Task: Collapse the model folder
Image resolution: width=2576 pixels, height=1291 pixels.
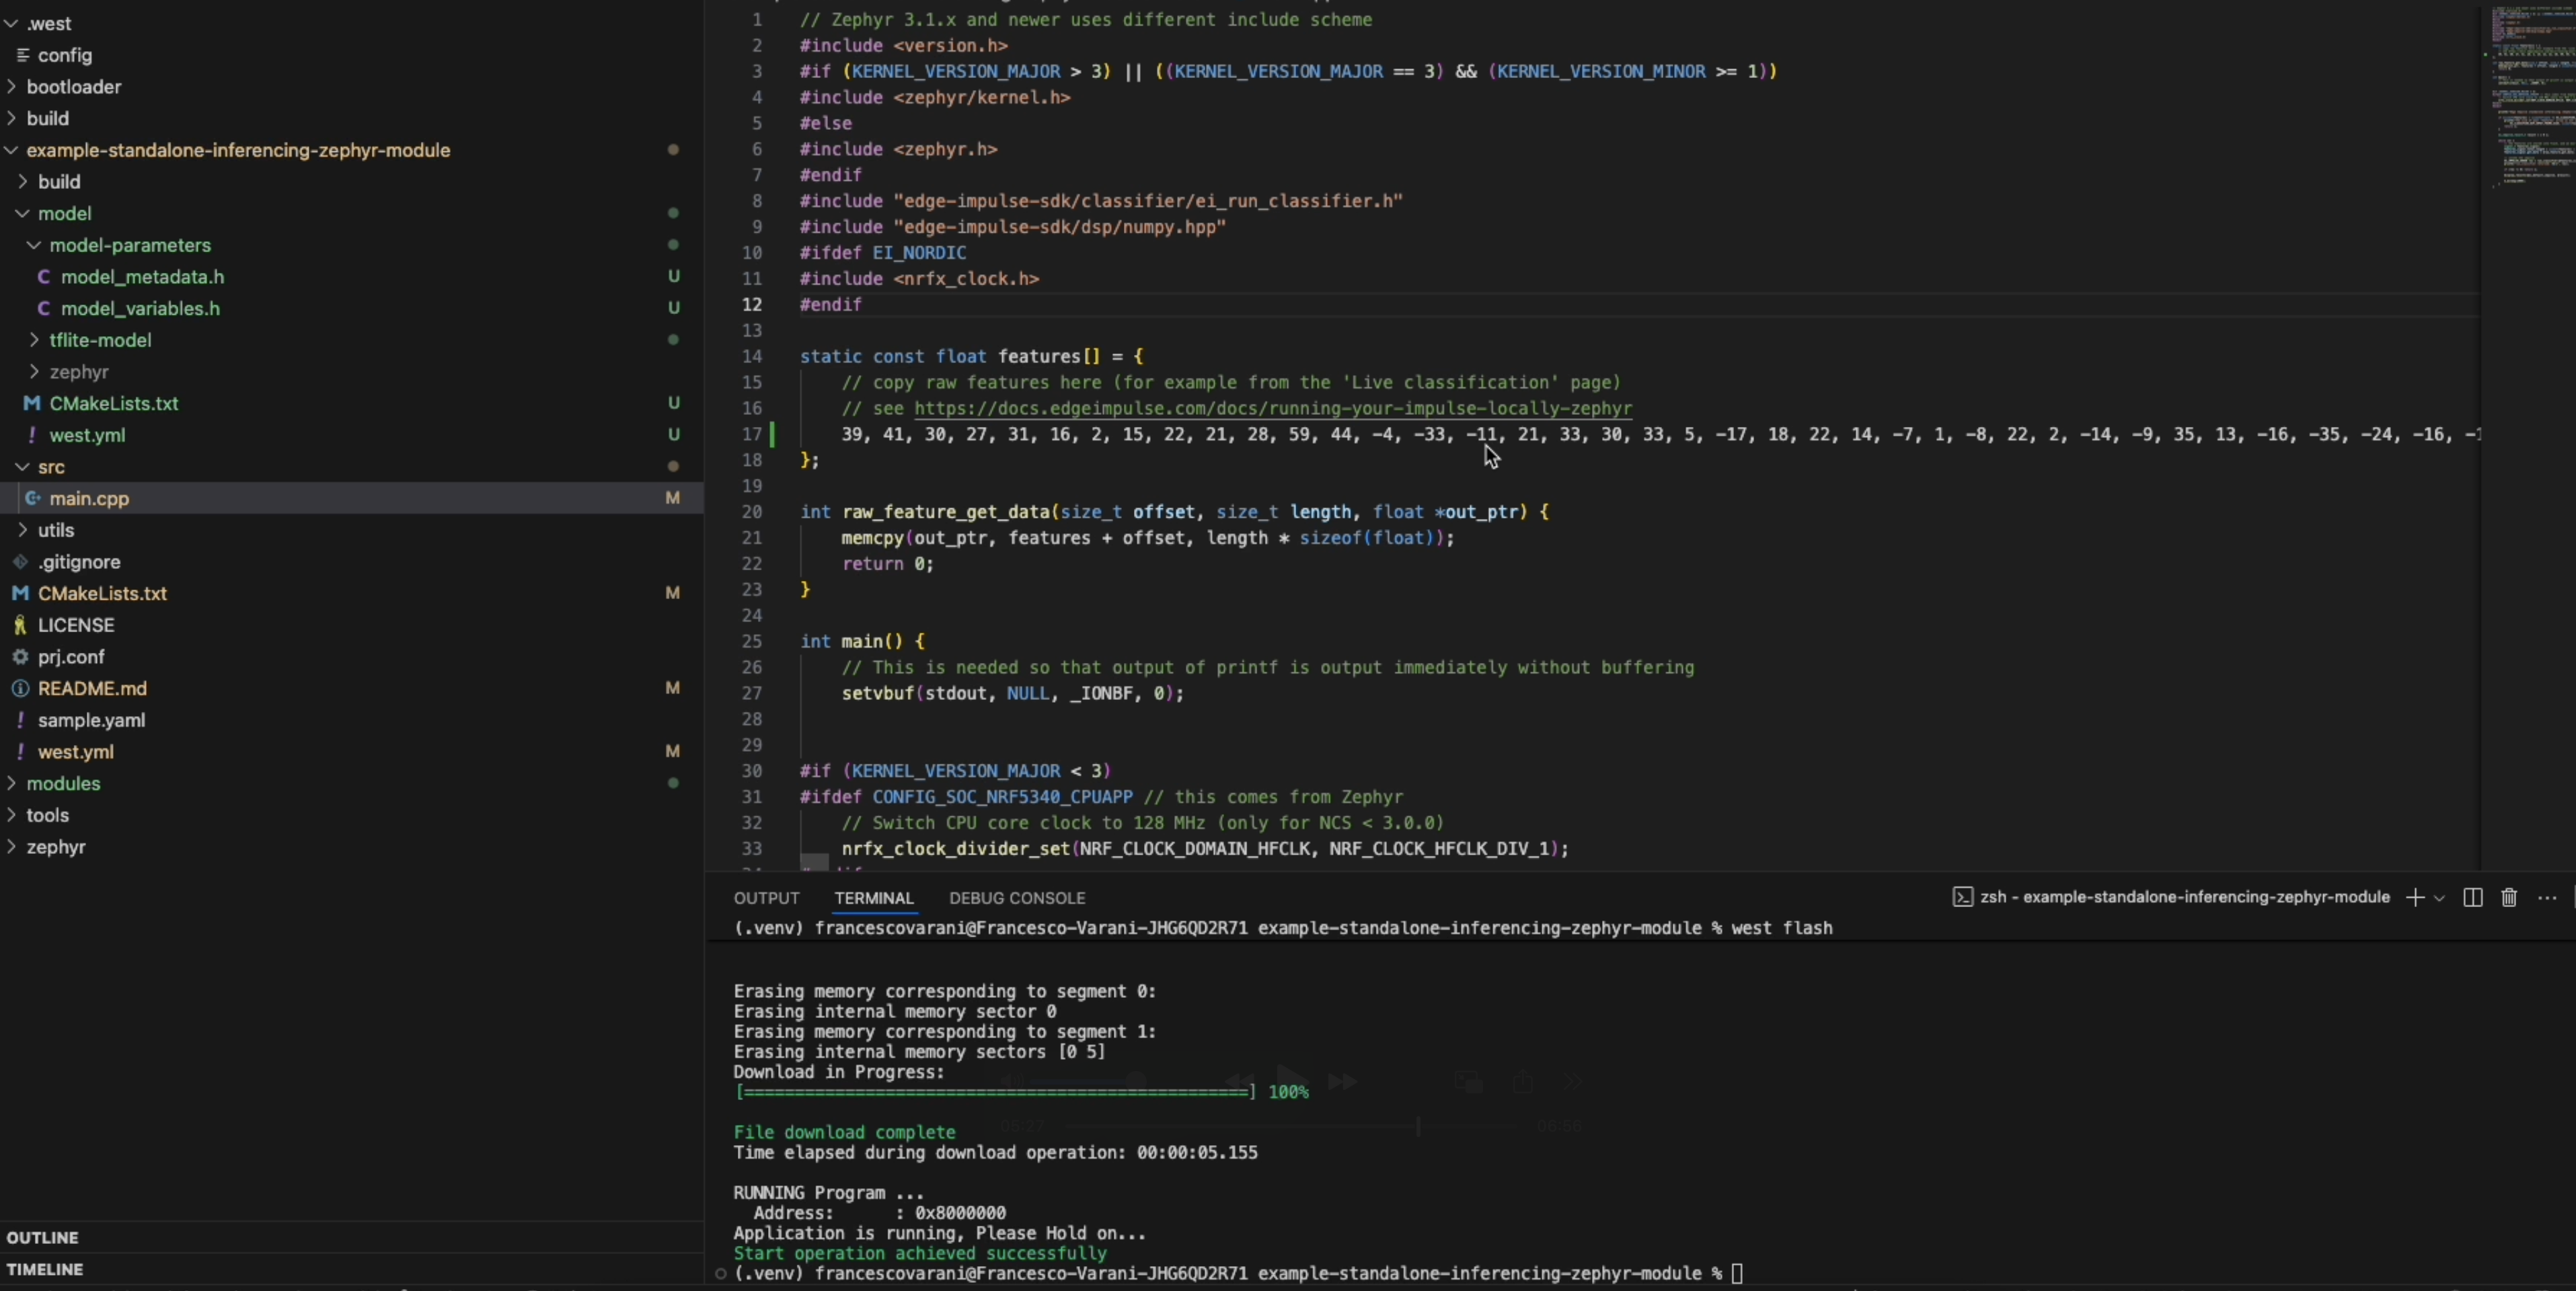Action: (22, 213)
